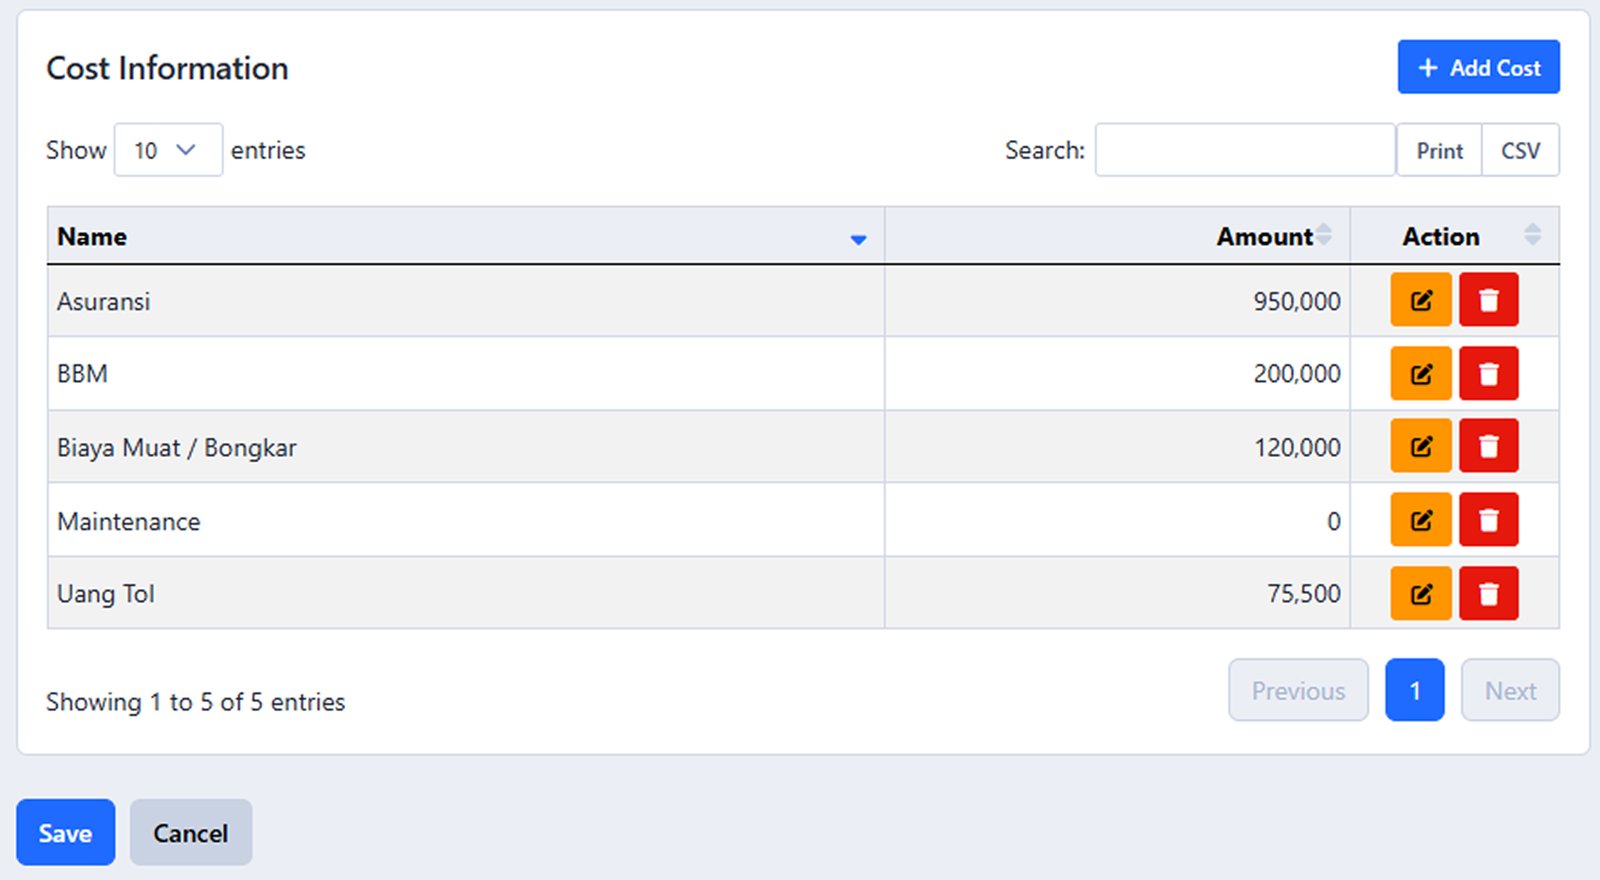Save the cost information form
This screenshot has height=880, width=1600.
pyautogui.click(x=65, y=832)
